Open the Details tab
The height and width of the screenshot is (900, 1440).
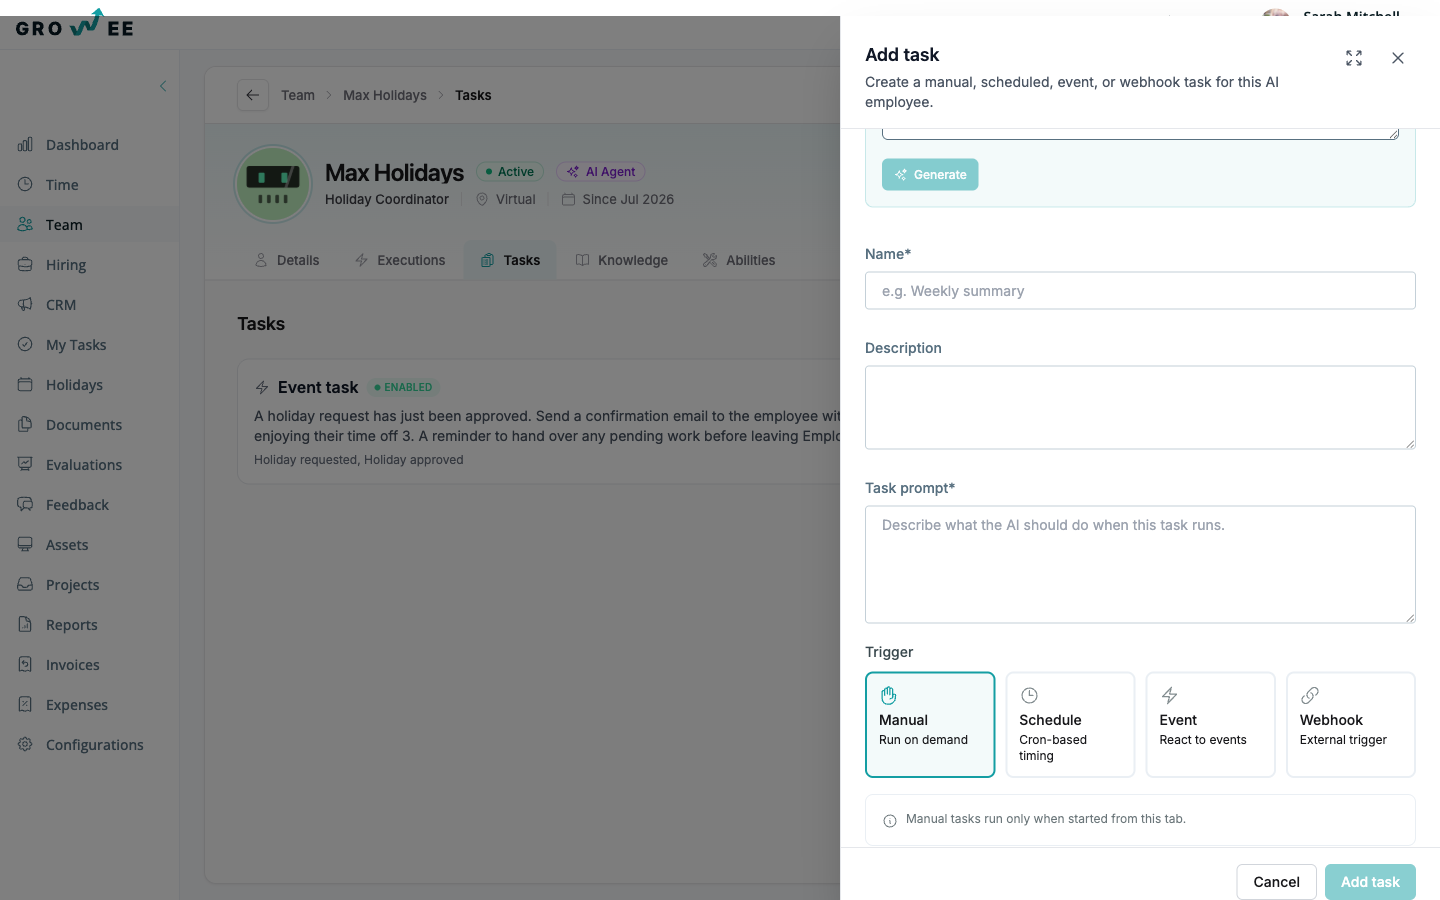pyautogui.click(x=287, y=260)
